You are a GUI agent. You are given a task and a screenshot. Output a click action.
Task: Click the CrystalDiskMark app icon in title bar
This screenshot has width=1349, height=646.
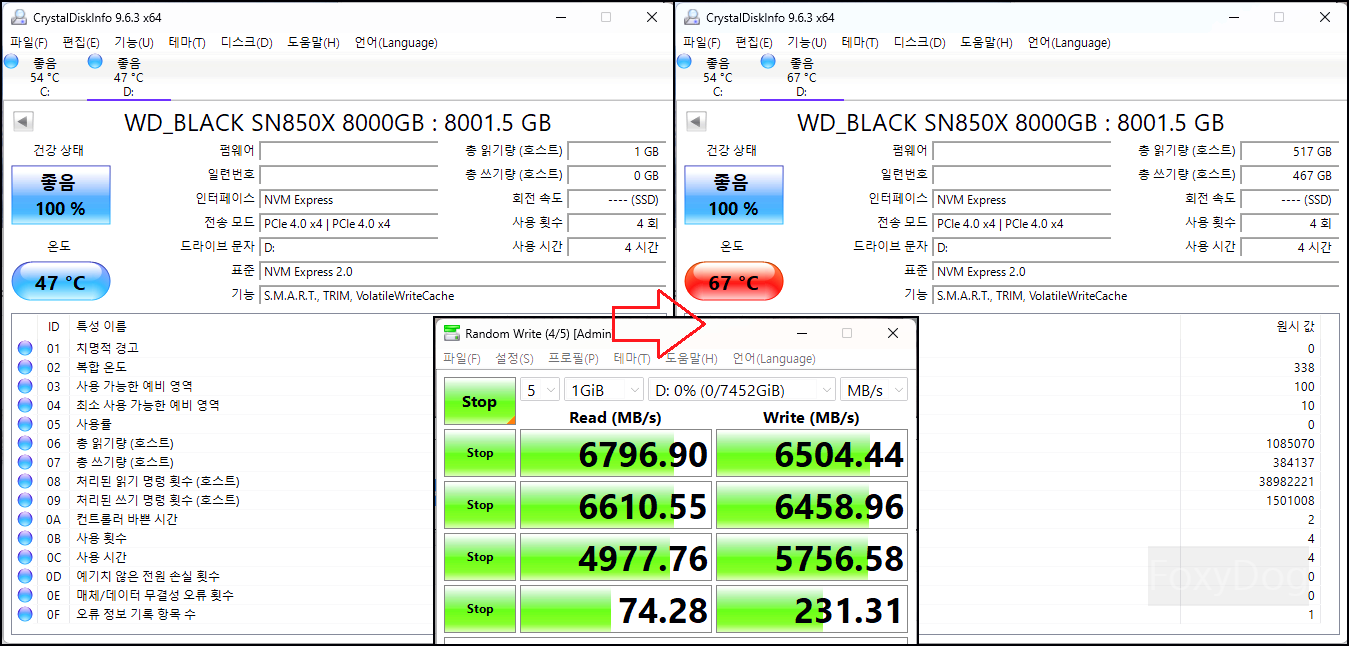(x=453, y=333)
